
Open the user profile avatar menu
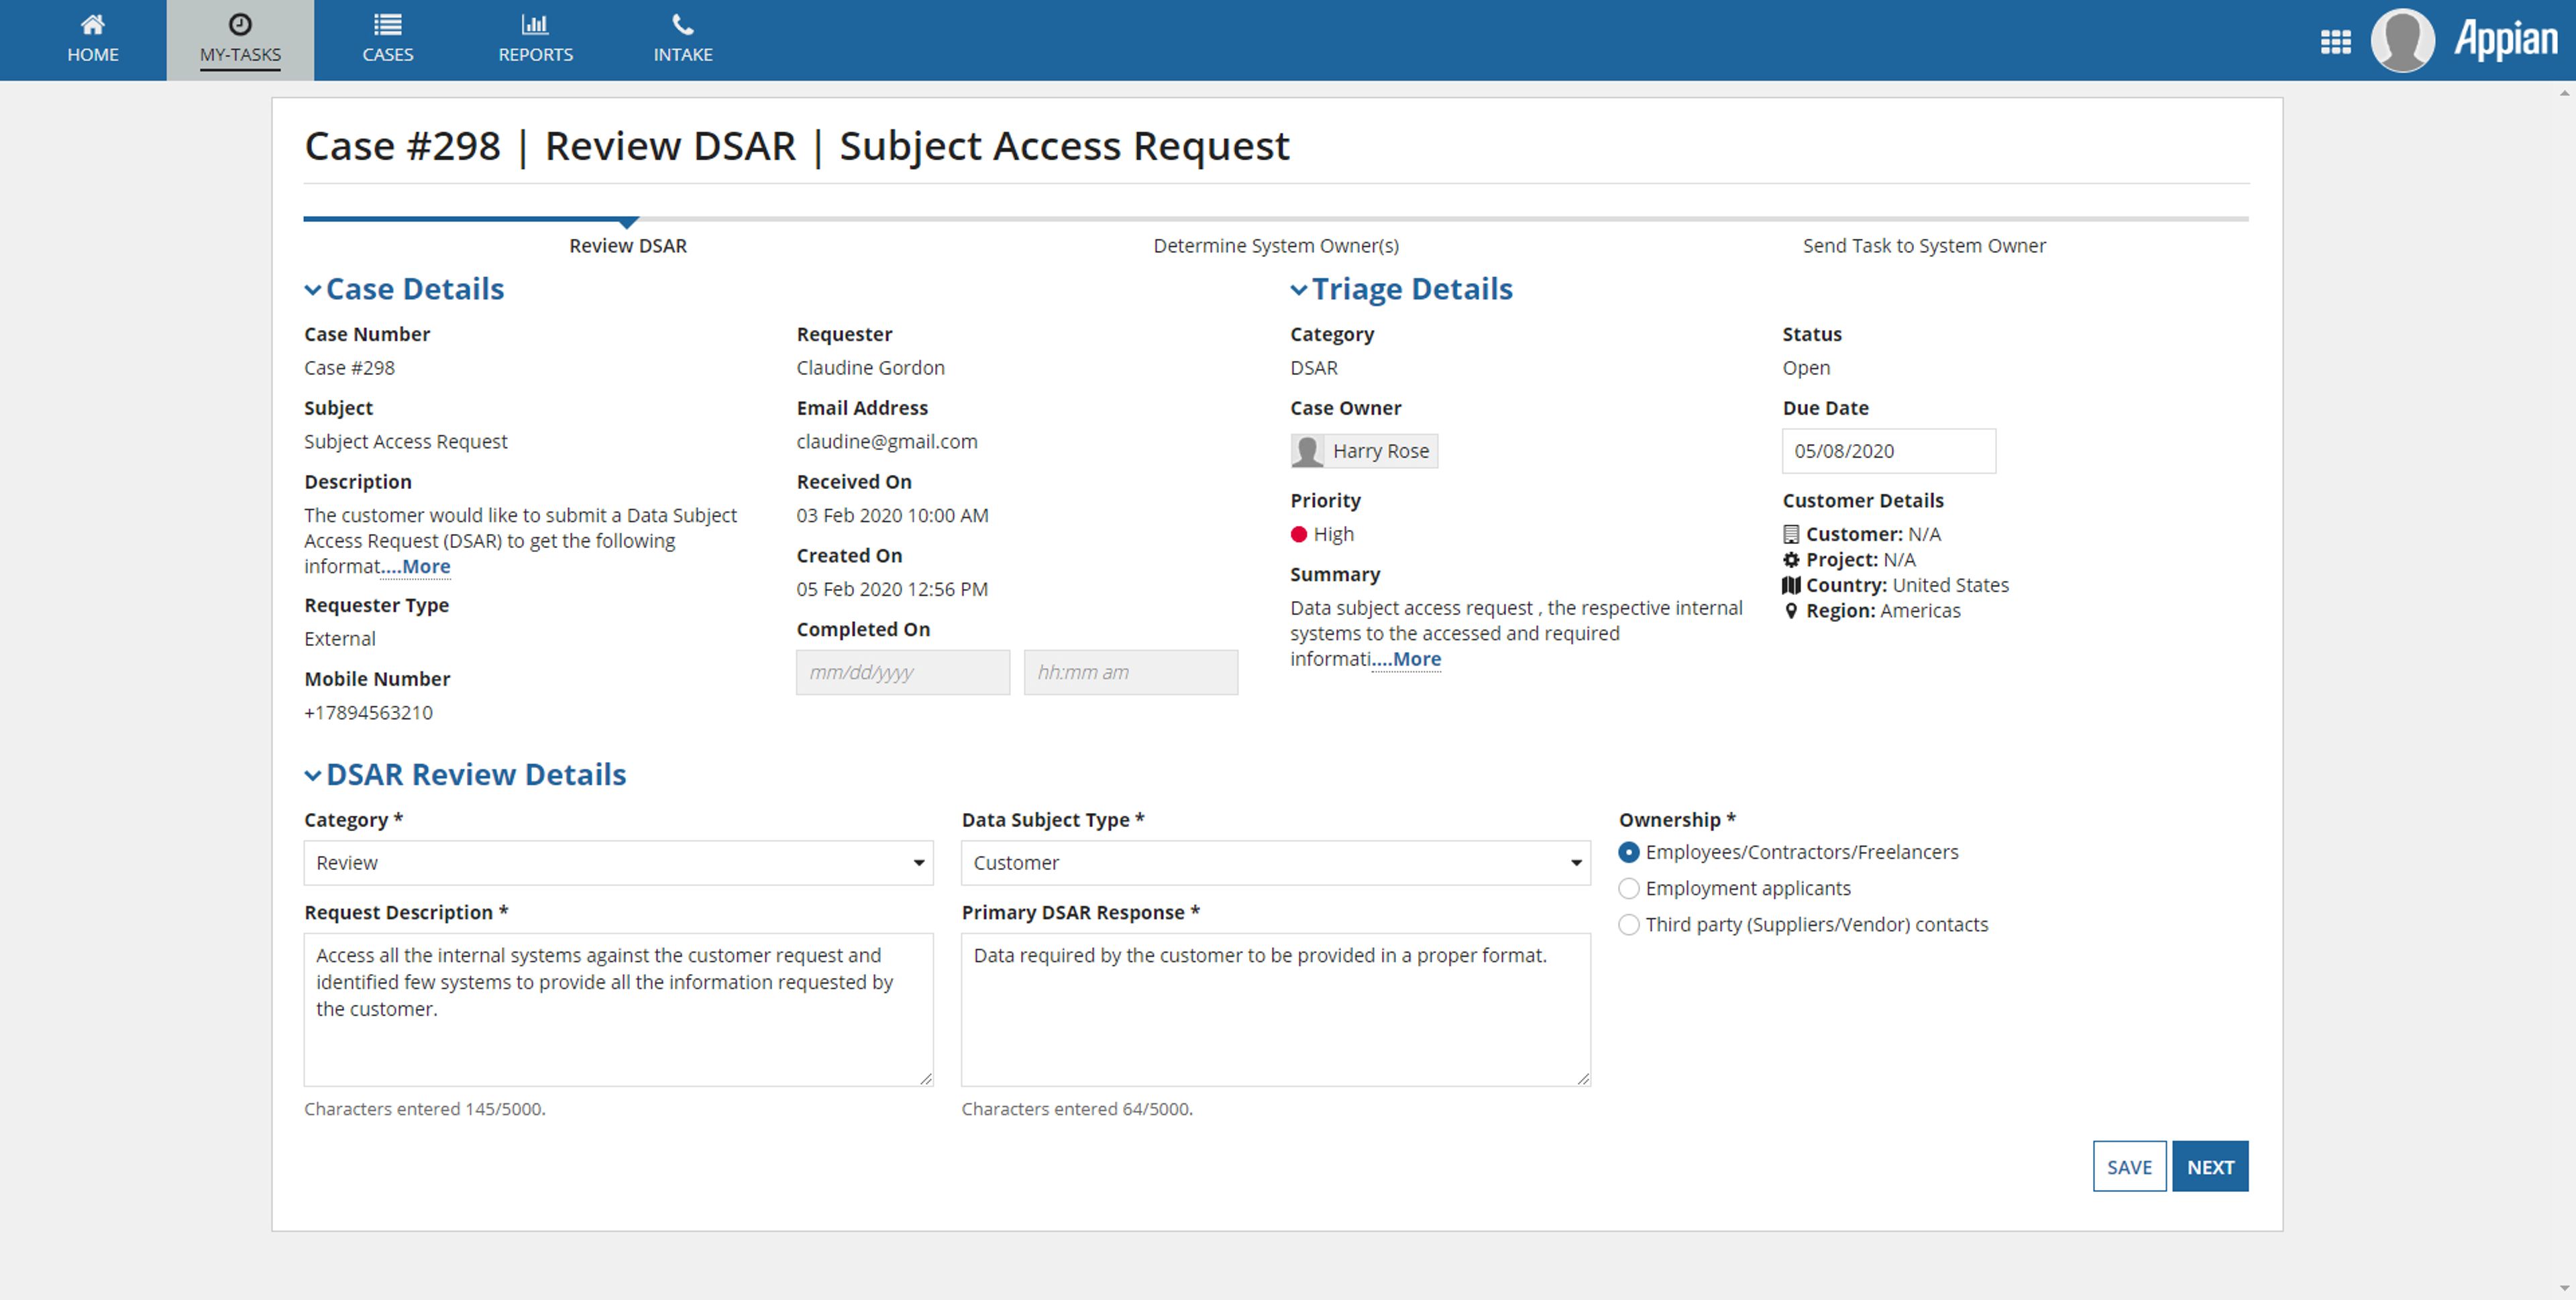(x=2402, y=40)
